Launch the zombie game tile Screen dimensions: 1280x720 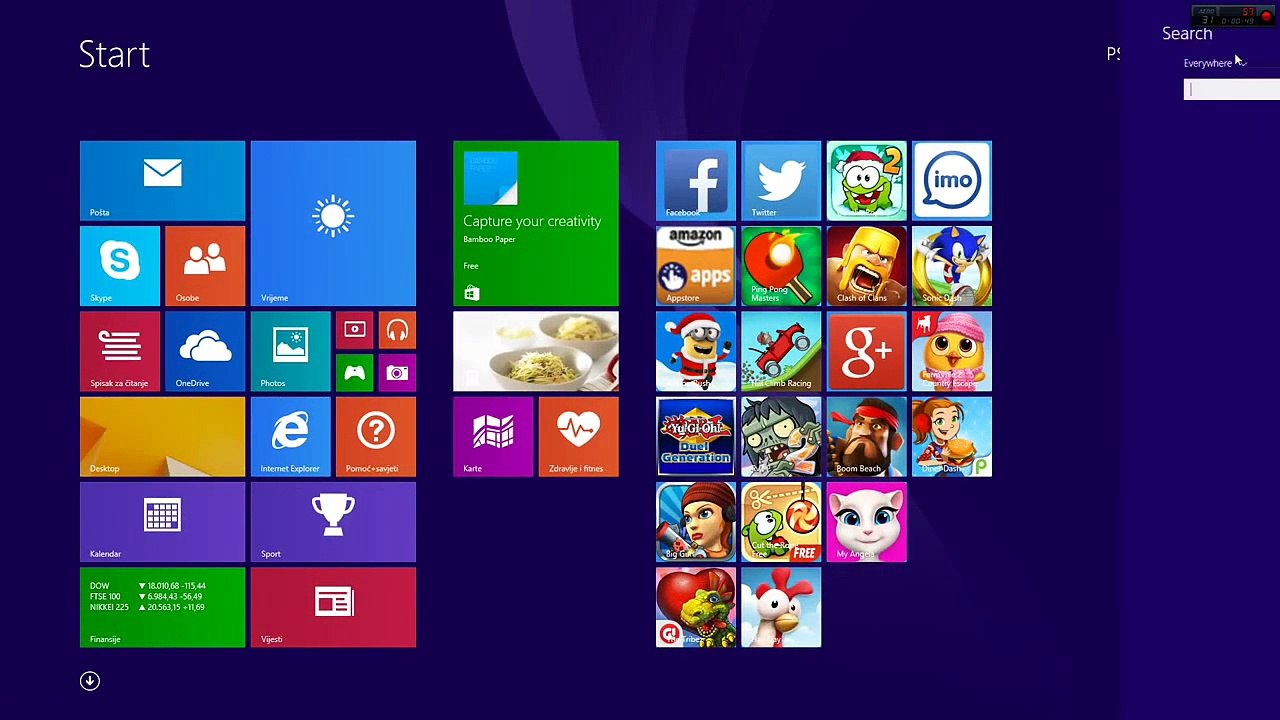pyautogui.click(x=781, y=437)
